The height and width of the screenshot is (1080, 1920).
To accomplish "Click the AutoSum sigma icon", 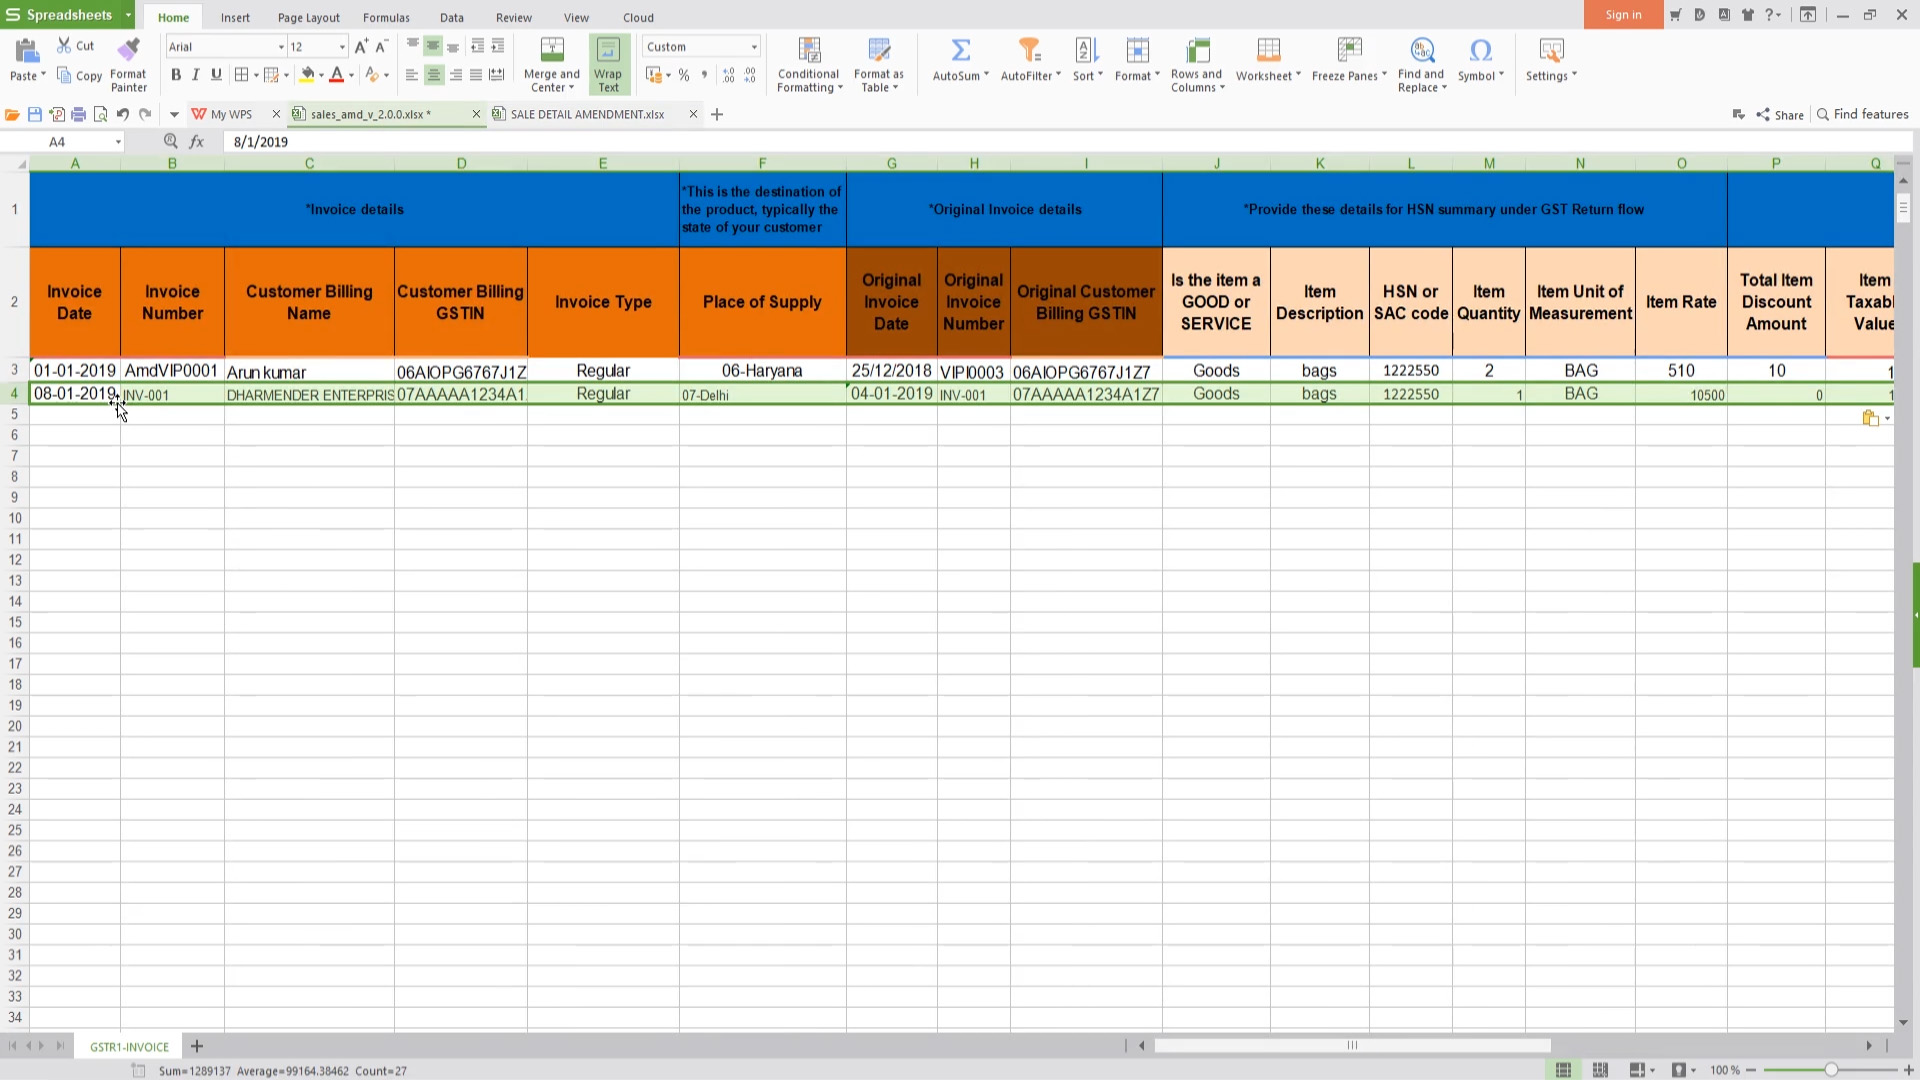I will point(960,50).
